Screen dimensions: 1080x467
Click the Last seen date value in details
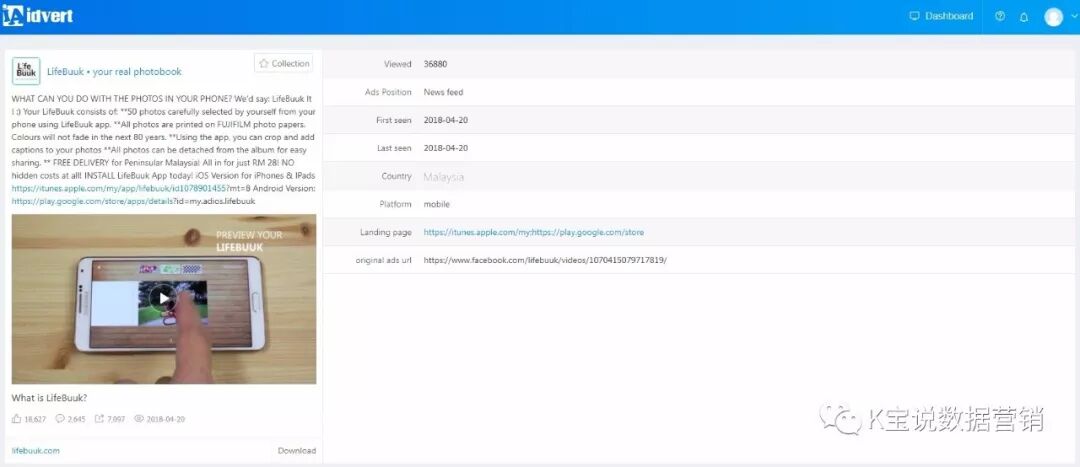coord(446,148)
